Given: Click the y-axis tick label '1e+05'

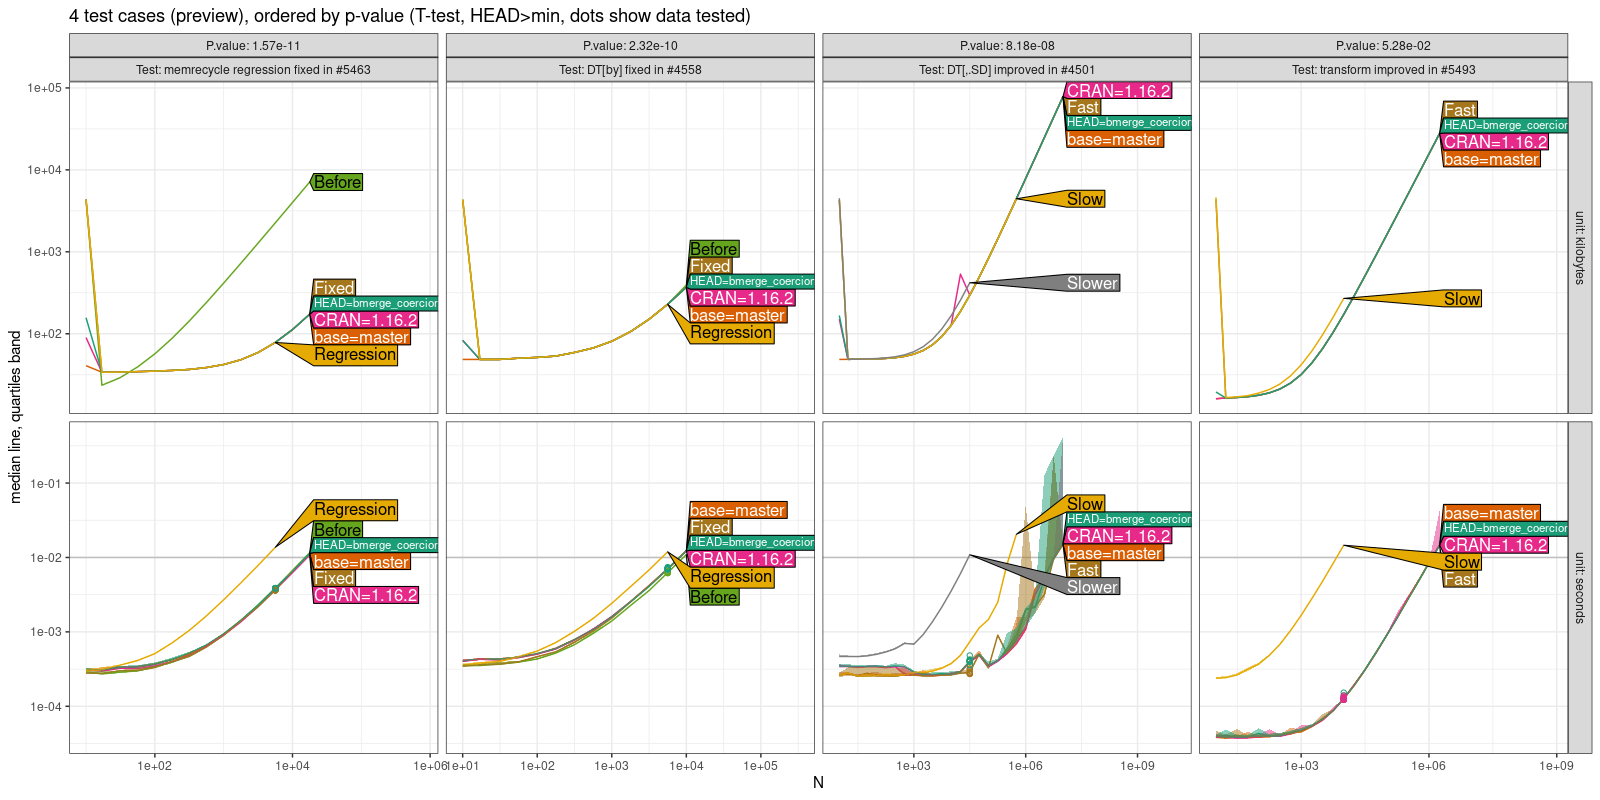Looking at the screenshot, I should tap(45, 88).
